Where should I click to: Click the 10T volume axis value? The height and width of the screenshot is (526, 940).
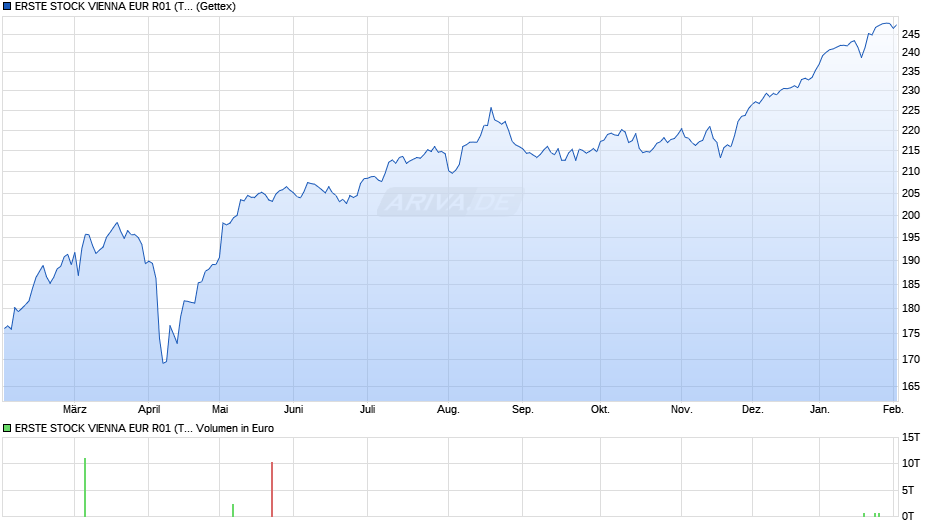(x=911, y=463)
